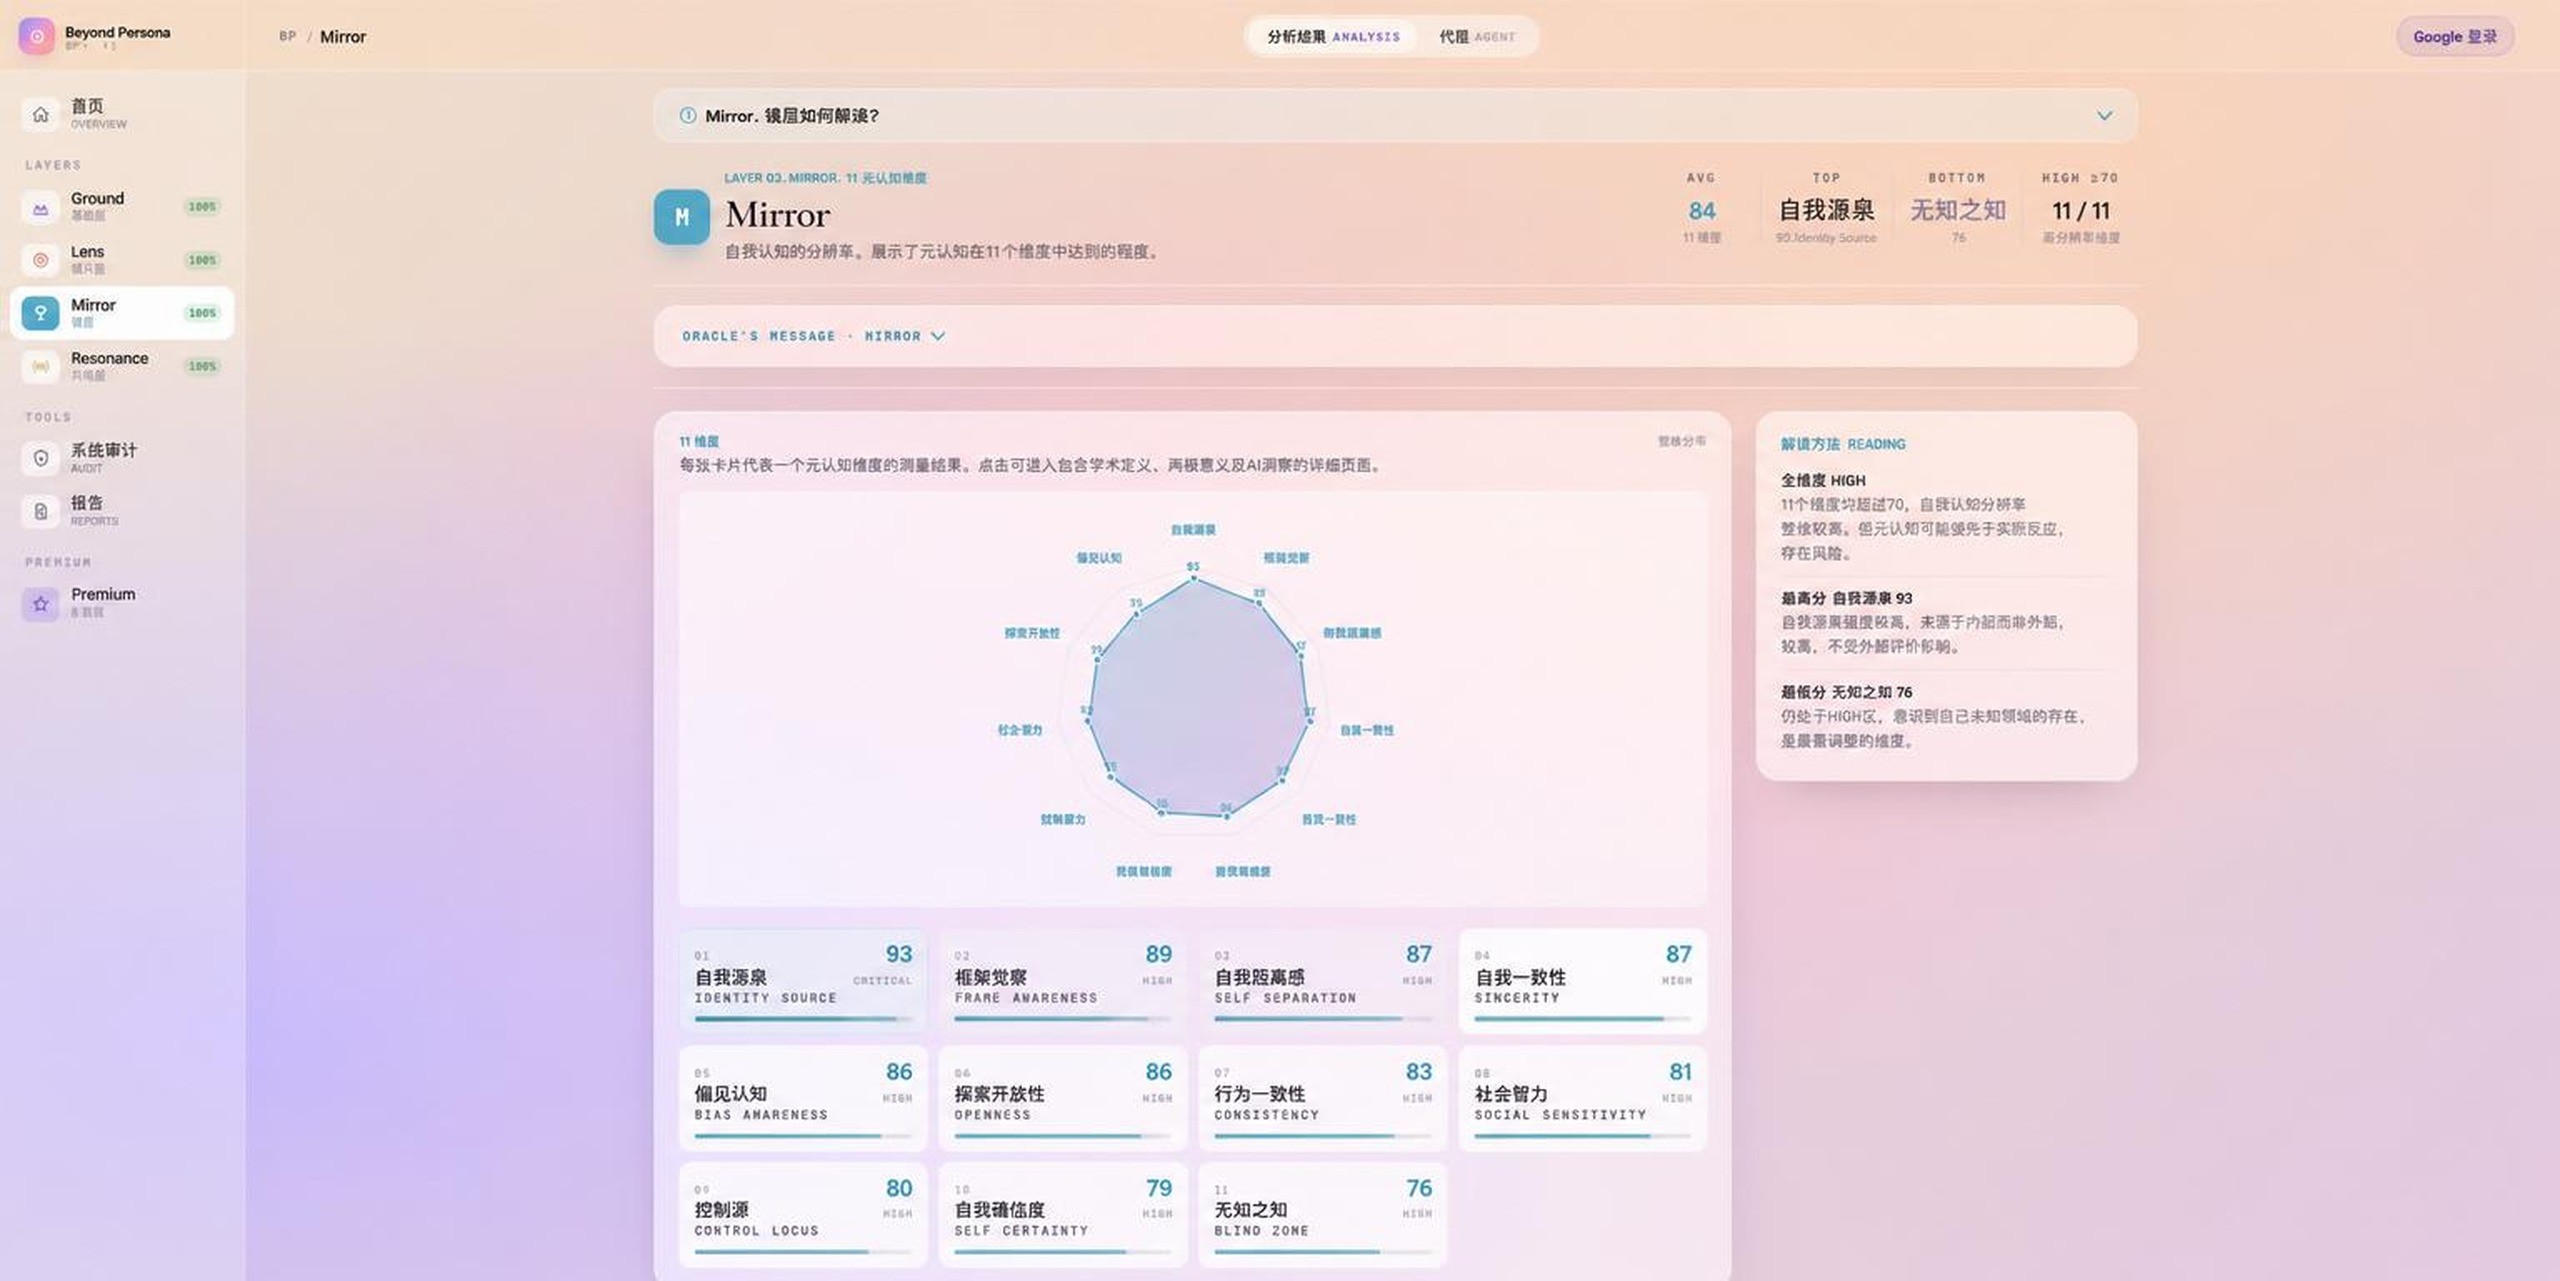The image size is (2560, 1281).
Task: Click the TOP dimension name 自我源泉
Action: pos(1826,210)
